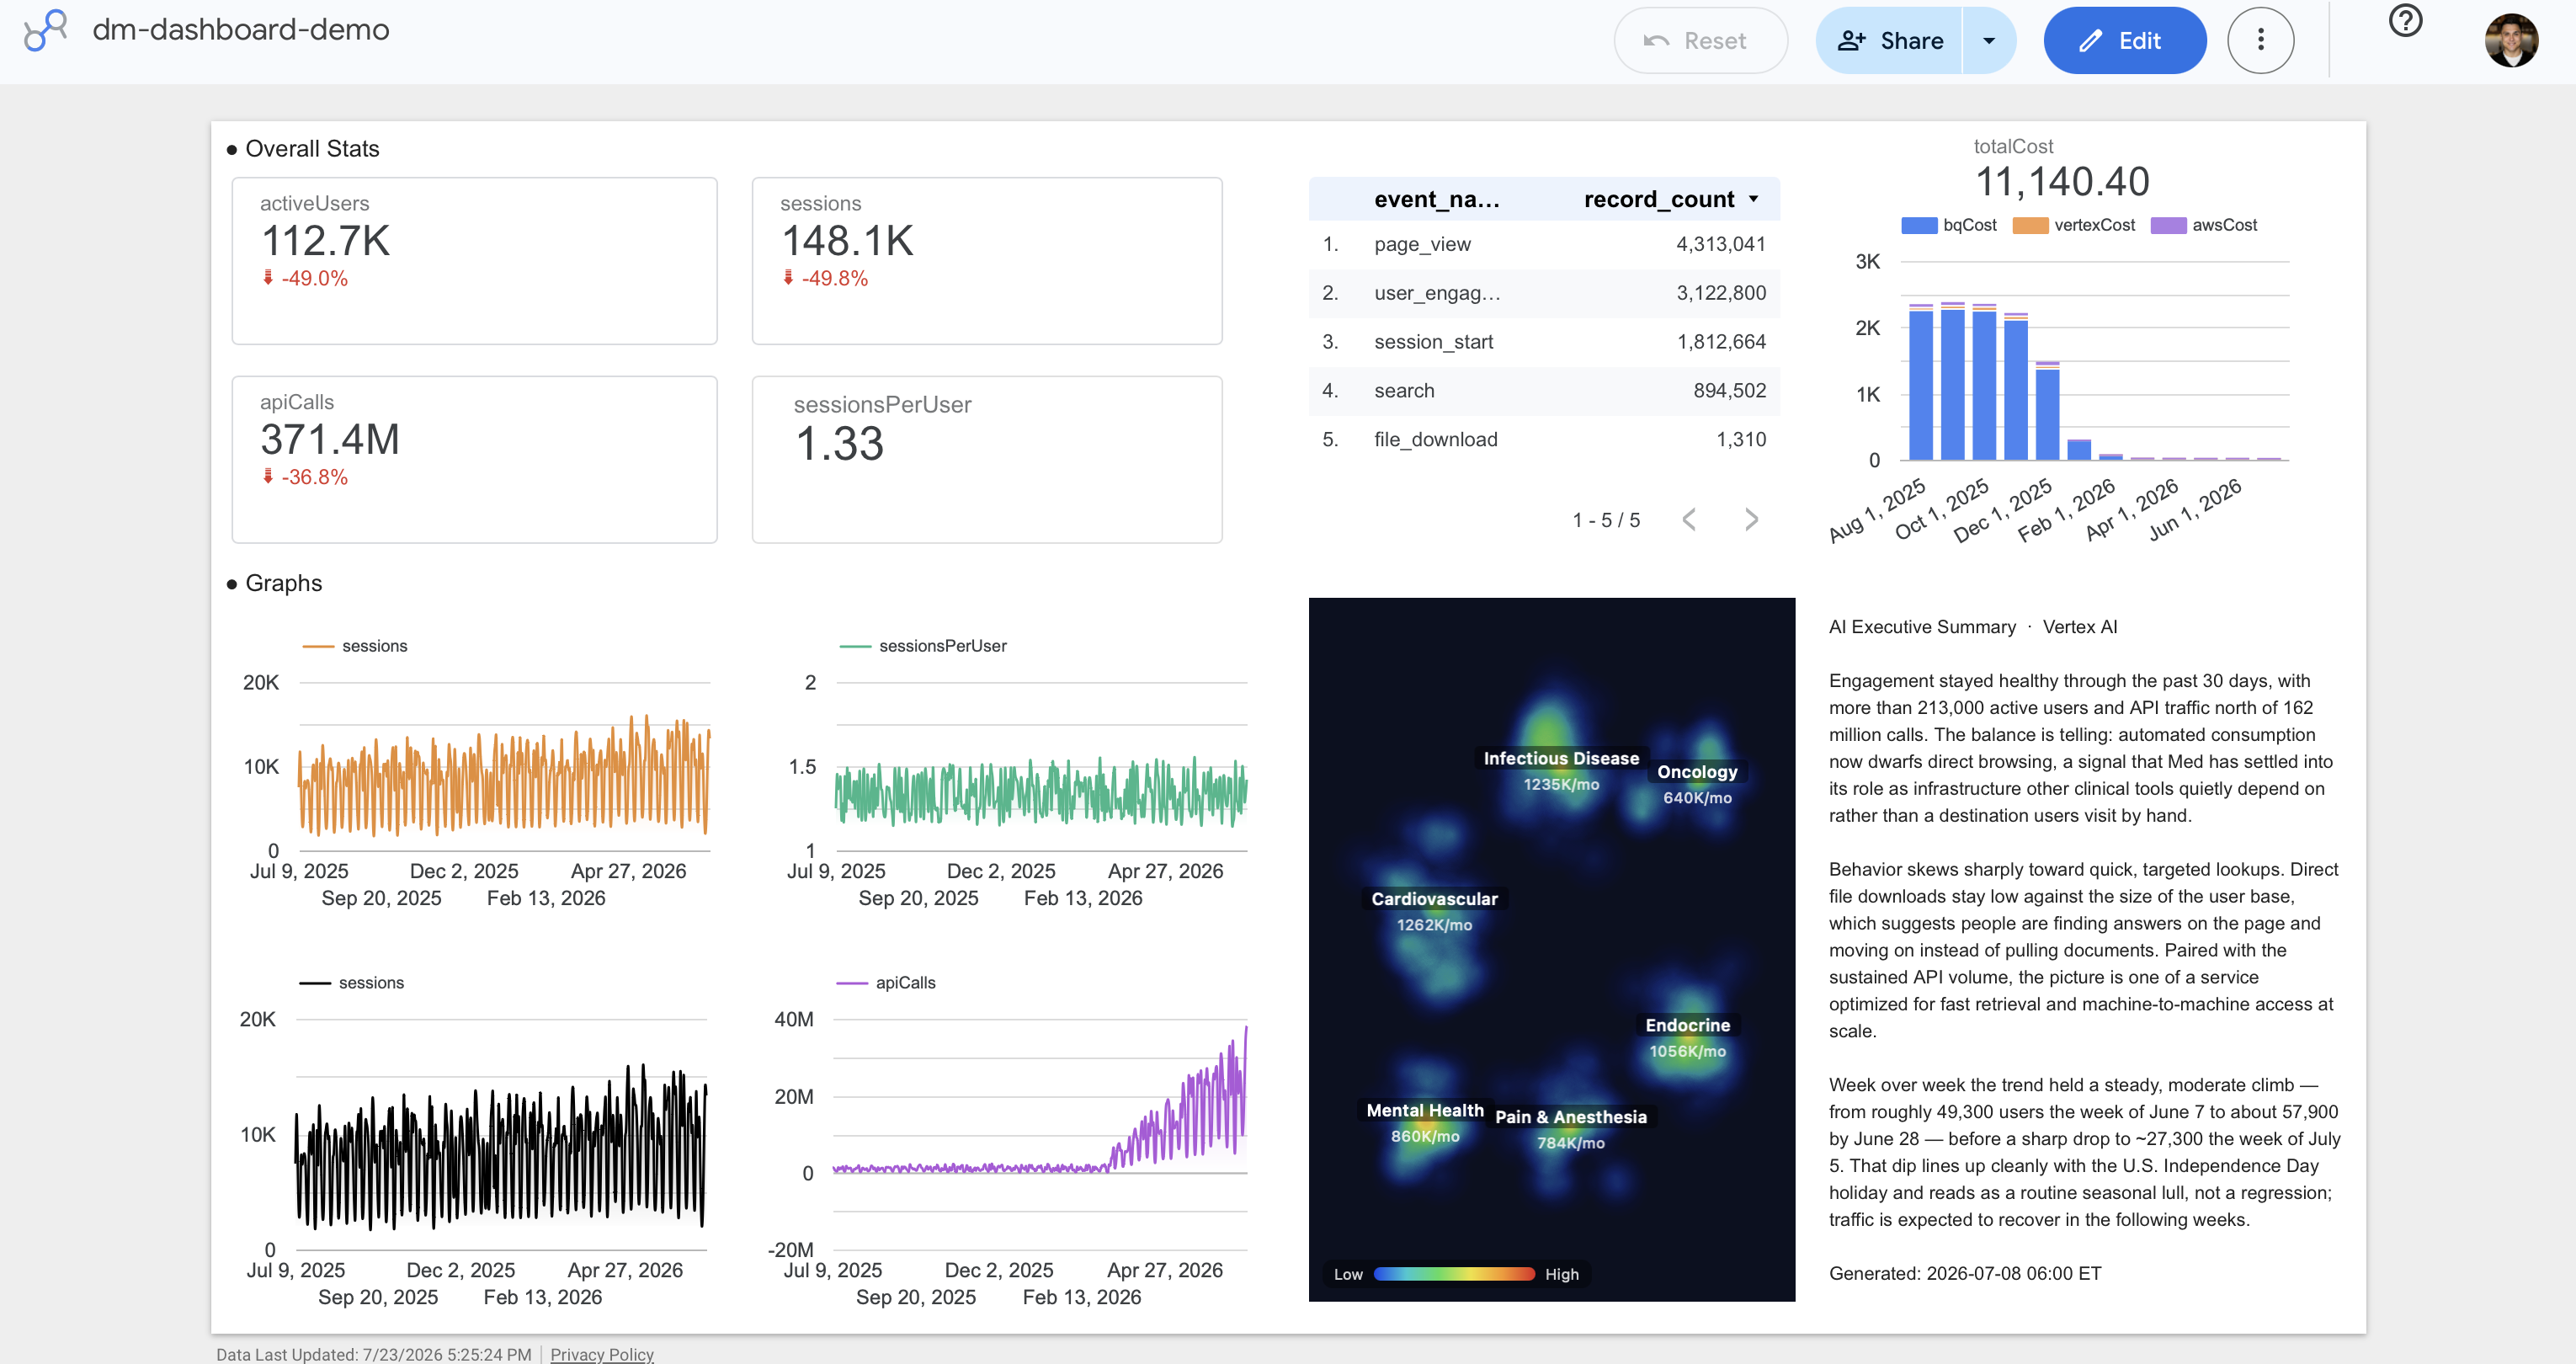Image resolution: width=2576 pixels, height=1364 pixels.
Task: Go to the previous table page arrow
Action: click(x=1689, y=519)
